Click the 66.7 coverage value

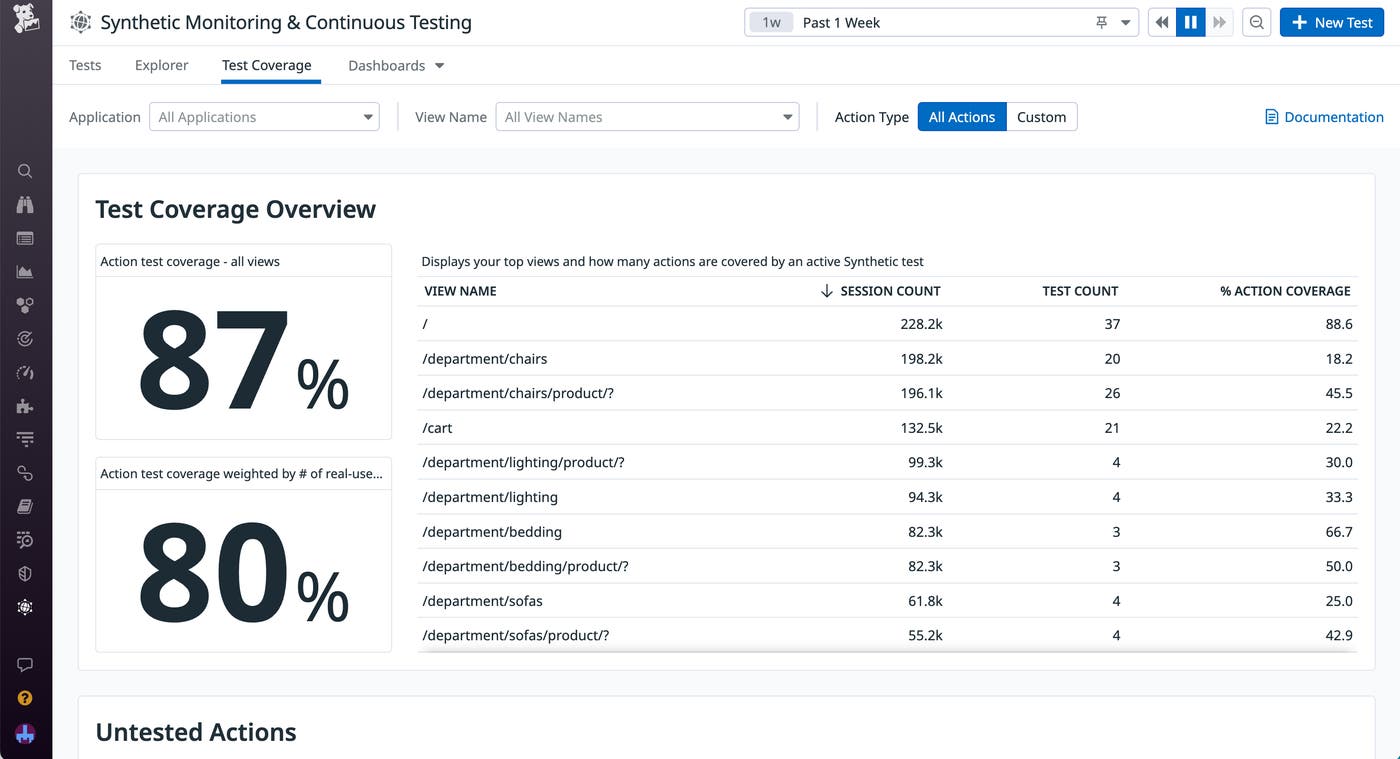point(1339,532)
